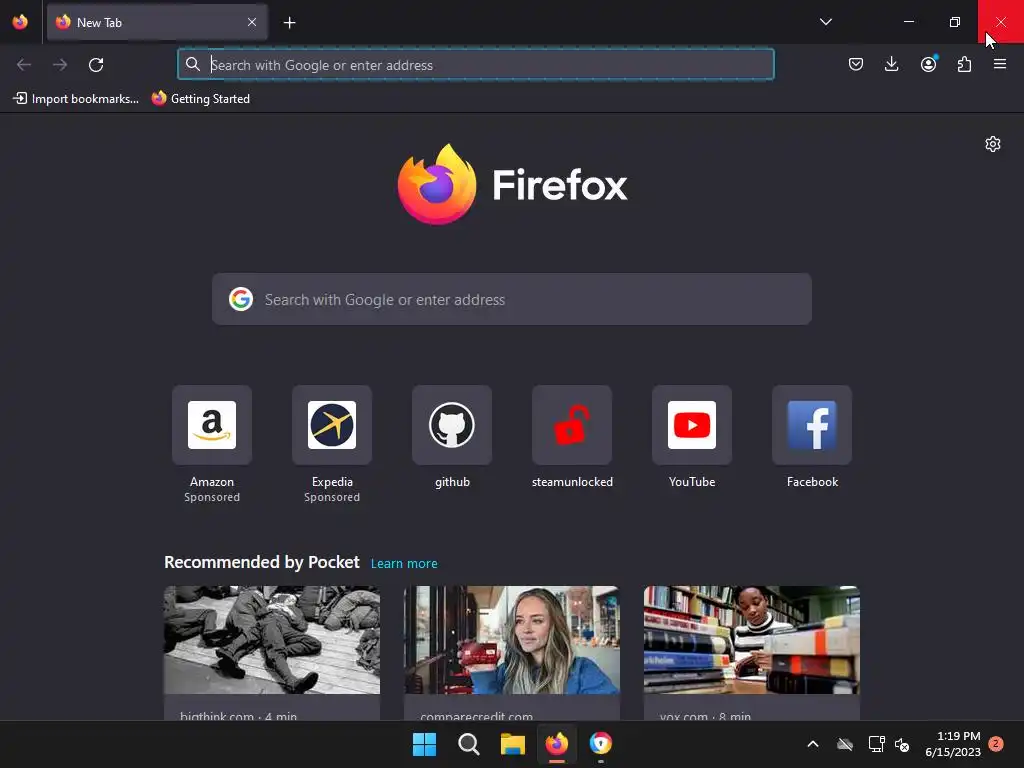This screenshot has height=768, width=1024.
Task: Close the New Tab tab
Action: (251, 22)
